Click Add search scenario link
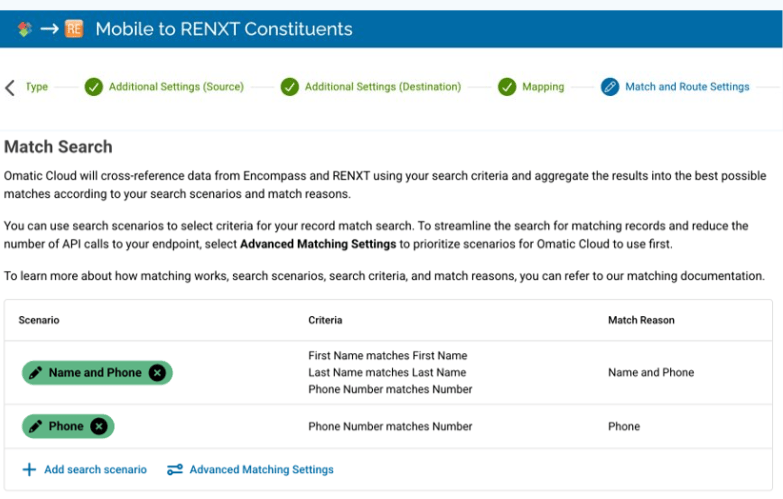Image resolution: width=783 pixels, height=499 pixels. [95, 470]
